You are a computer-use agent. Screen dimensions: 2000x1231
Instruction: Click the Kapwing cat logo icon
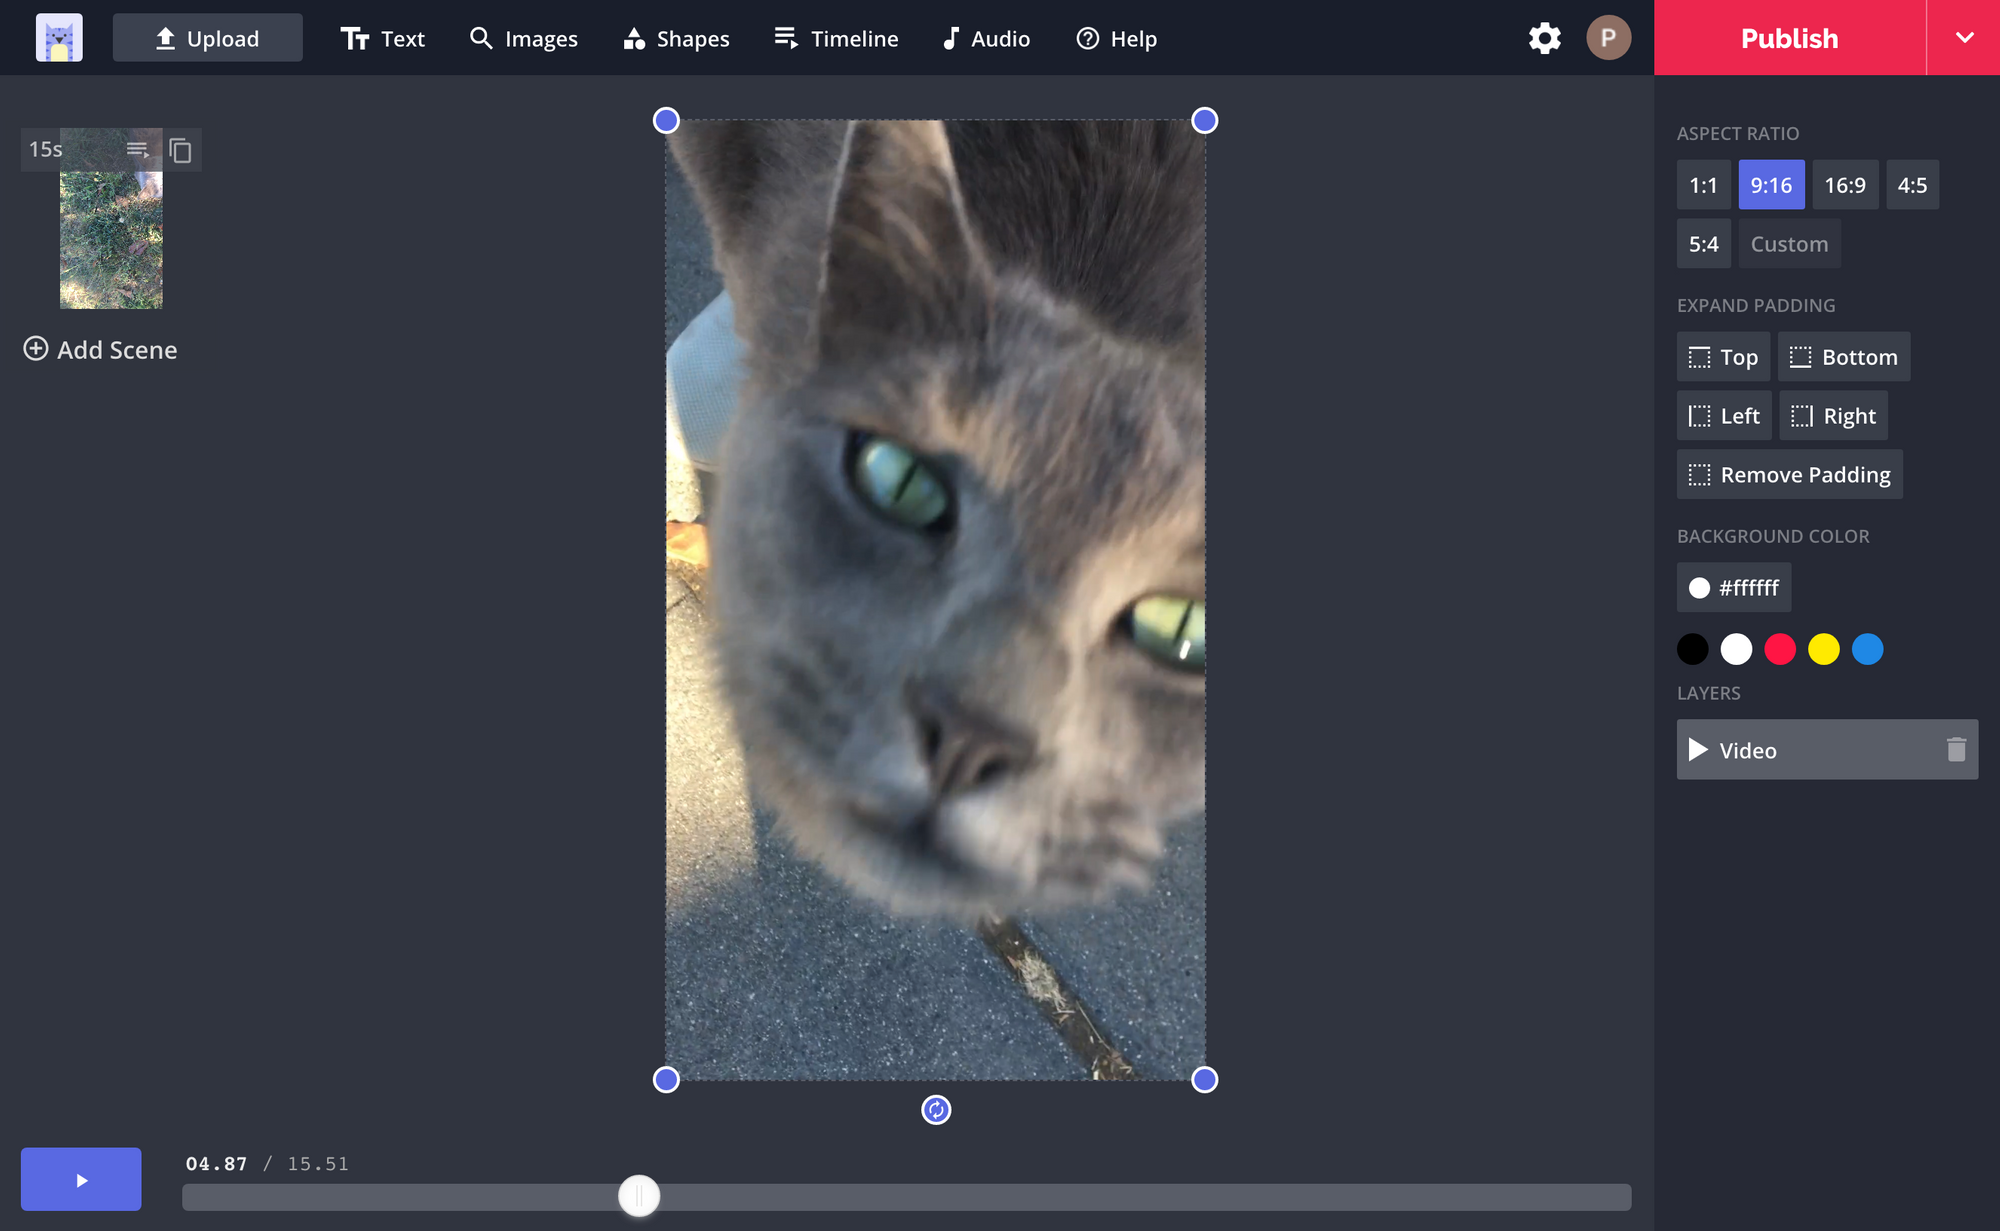(59, 38)
